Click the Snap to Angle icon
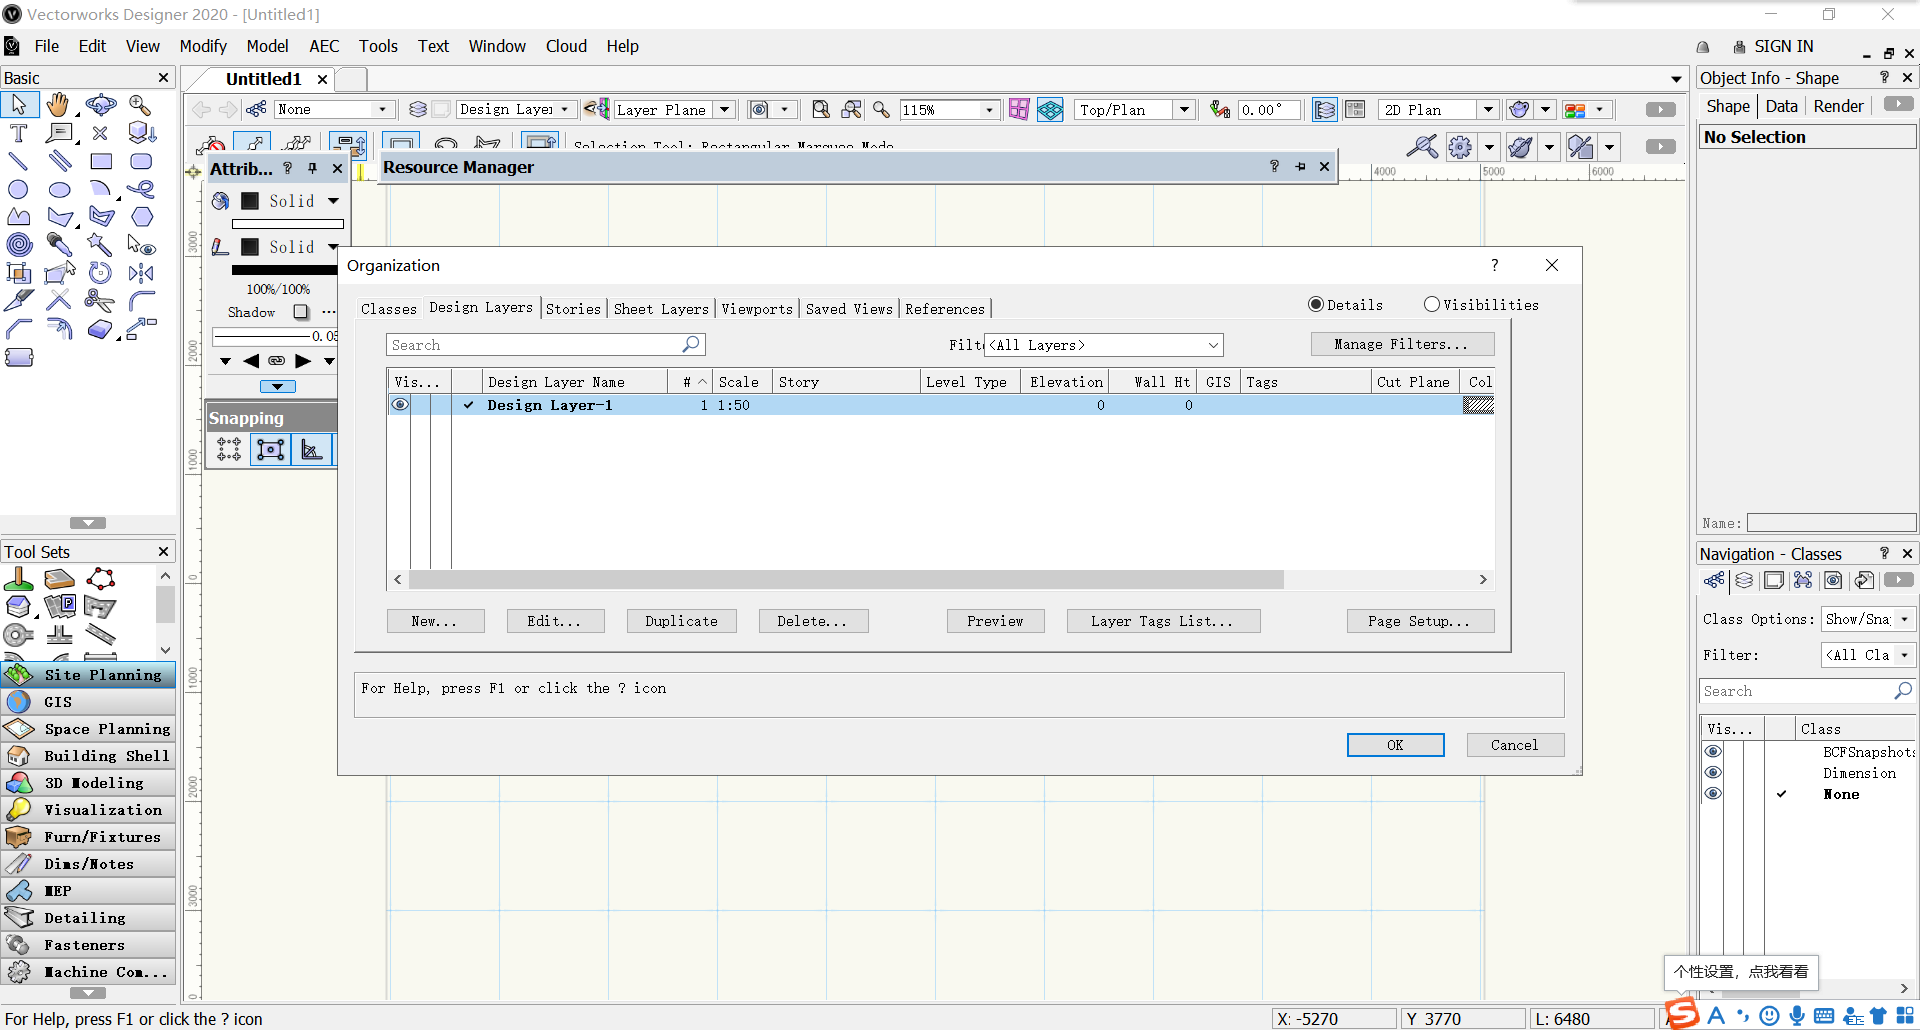Viewport: 1920px width, 1030px height. pos(312,449)
